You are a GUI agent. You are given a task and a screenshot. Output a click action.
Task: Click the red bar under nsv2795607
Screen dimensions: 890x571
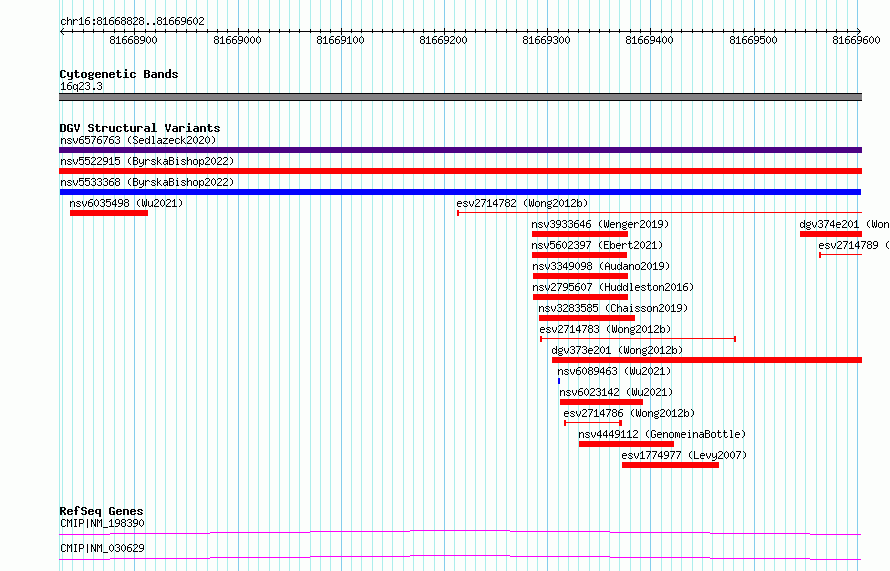tap(580, 297)
